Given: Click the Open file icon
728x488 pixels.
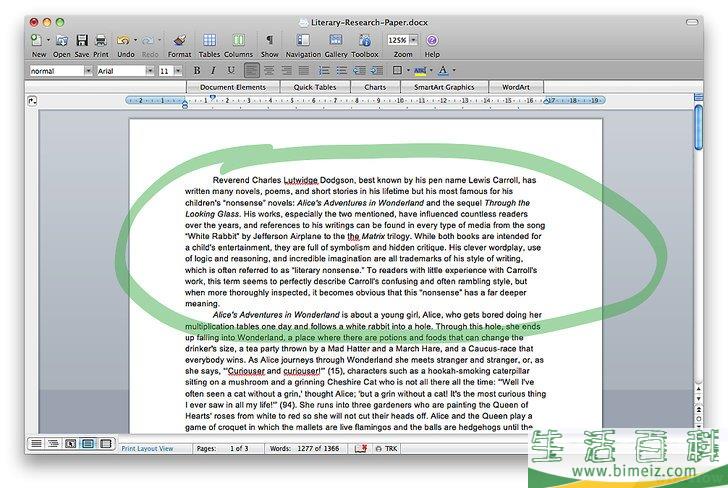Looking at the screenshot, I should (x=61, y=40).
